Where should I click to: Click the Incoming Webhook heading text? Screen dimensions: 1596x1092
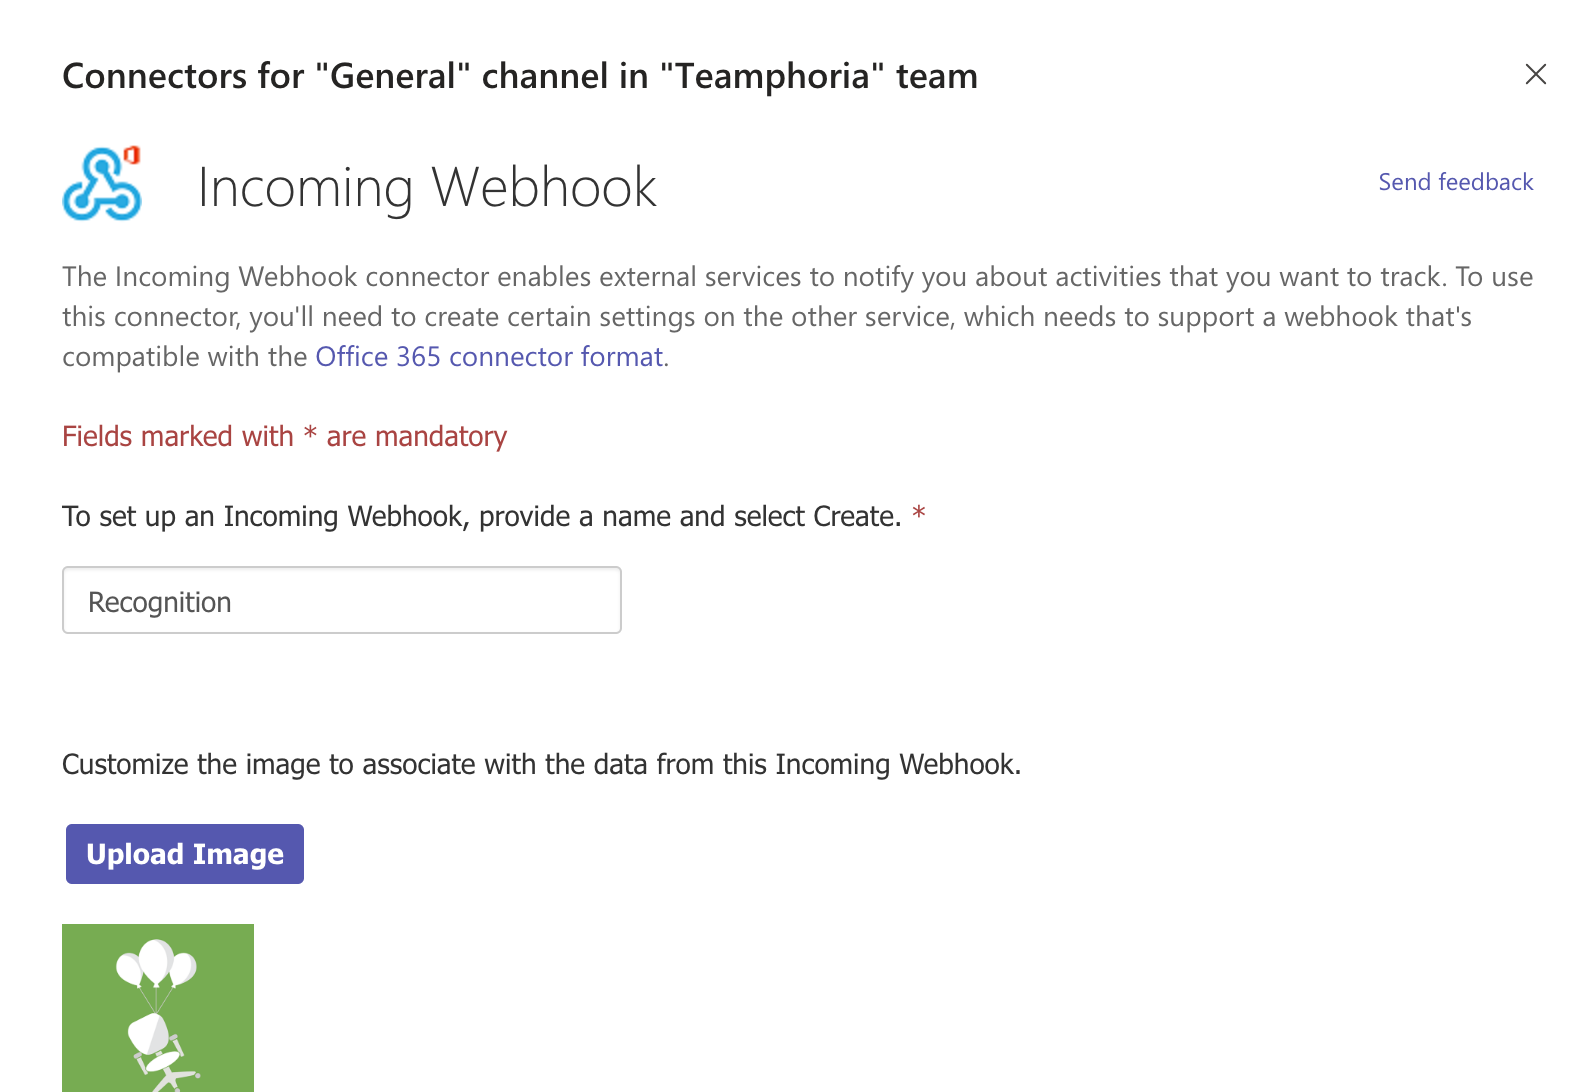427,187
